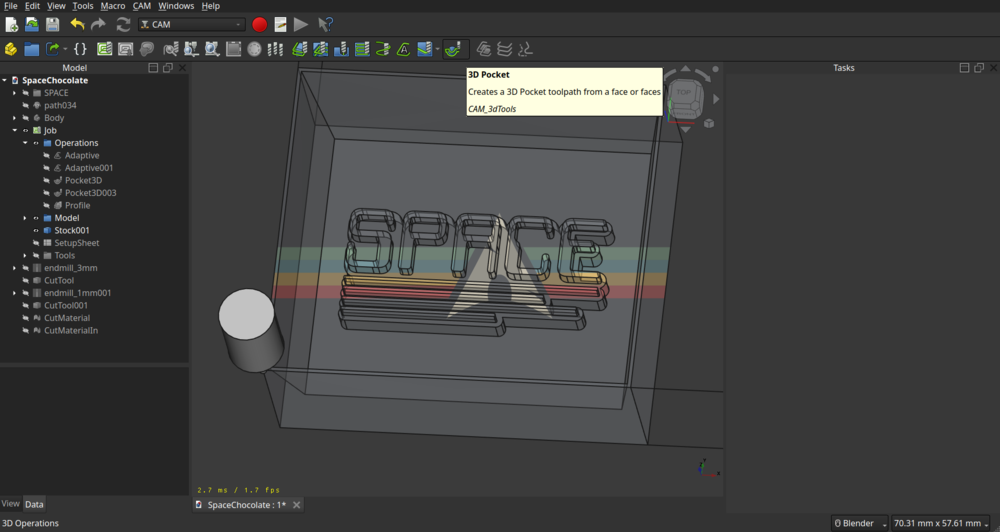Refresh and recompute the document
The width and height of the screenshot is (1000, 532).
(x=123, y=24)
